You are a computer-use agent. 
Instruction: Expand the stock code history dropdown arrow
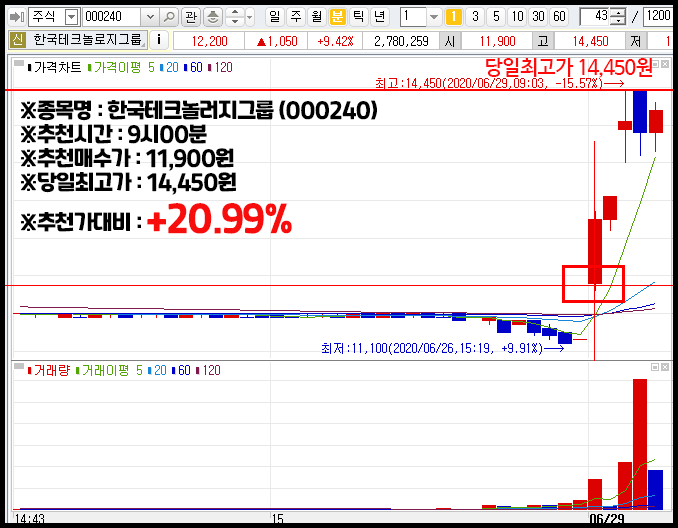pyautogui.click(x=150, y=17)
